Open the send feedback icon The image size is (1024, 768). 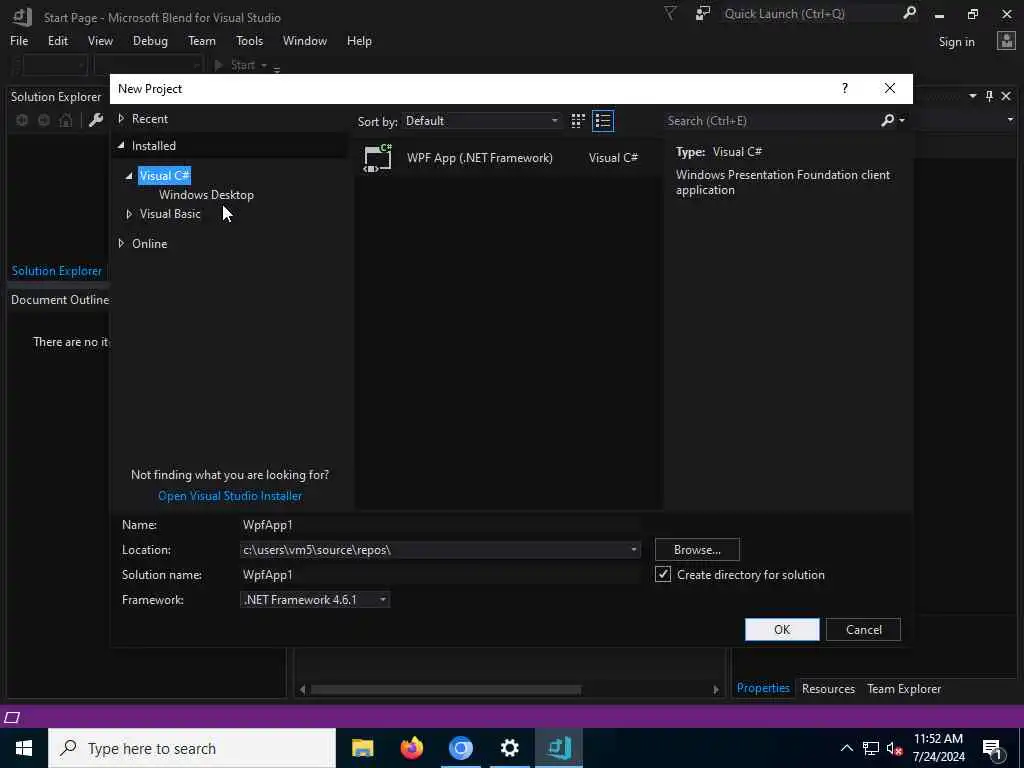click(x=703, y=13)
